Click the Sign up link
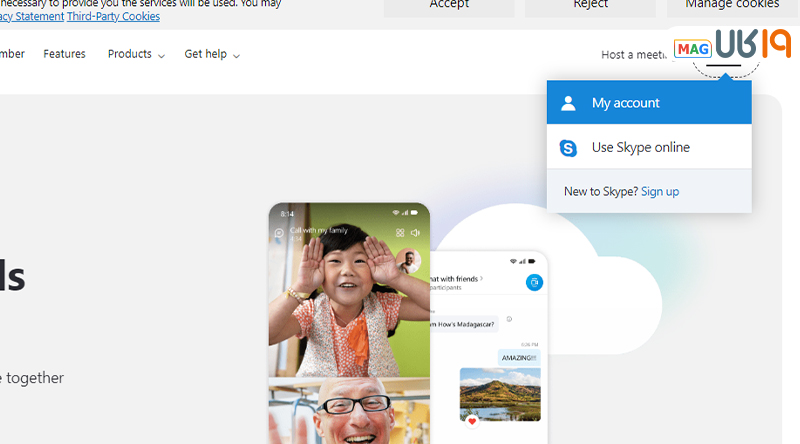This screenshot has width=800, height=444. pyautogui.click(x=660, y=191)
